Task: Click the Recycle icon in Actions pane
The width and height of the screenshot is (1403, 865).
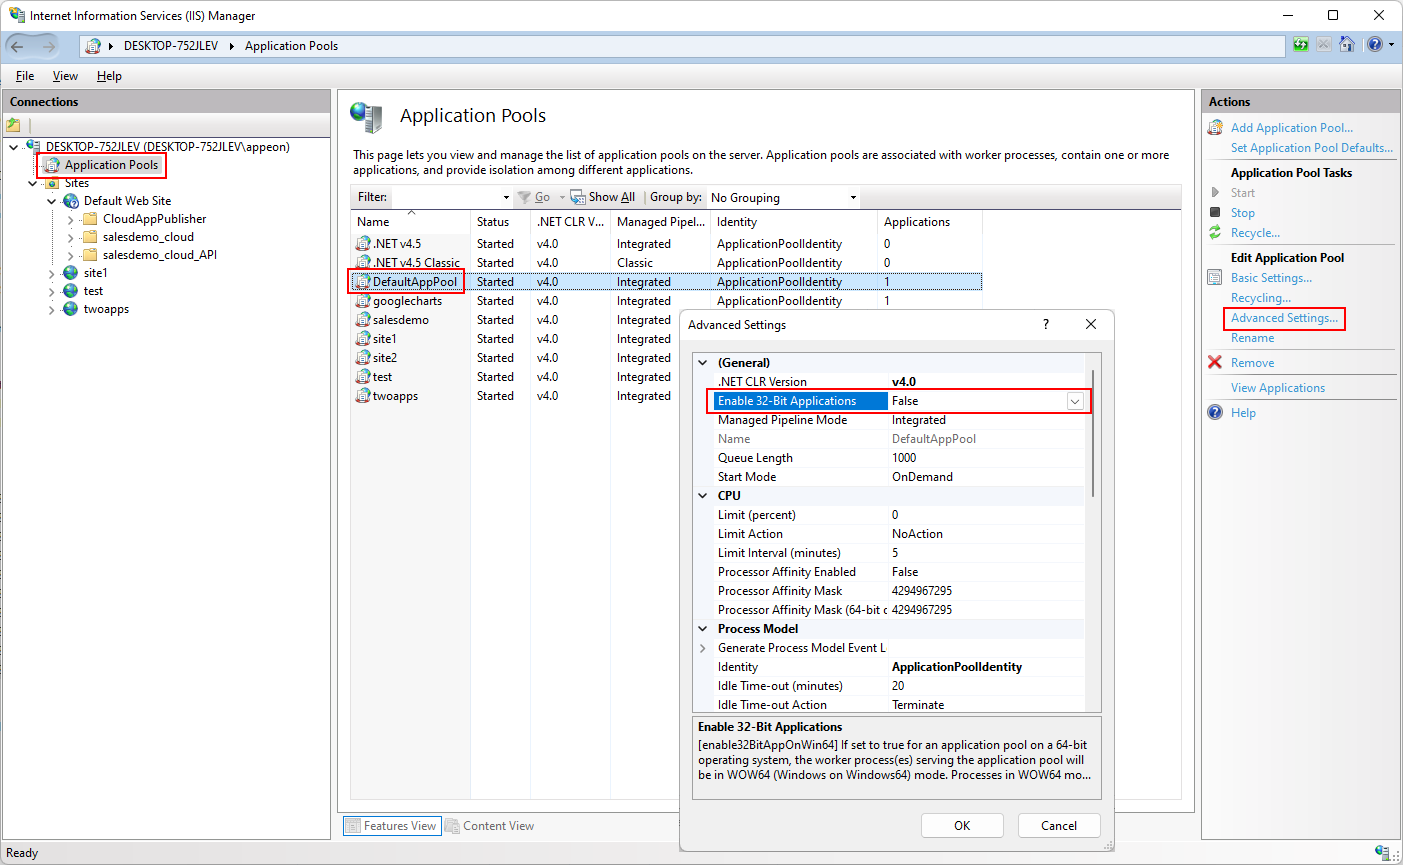Action: 1215,233
